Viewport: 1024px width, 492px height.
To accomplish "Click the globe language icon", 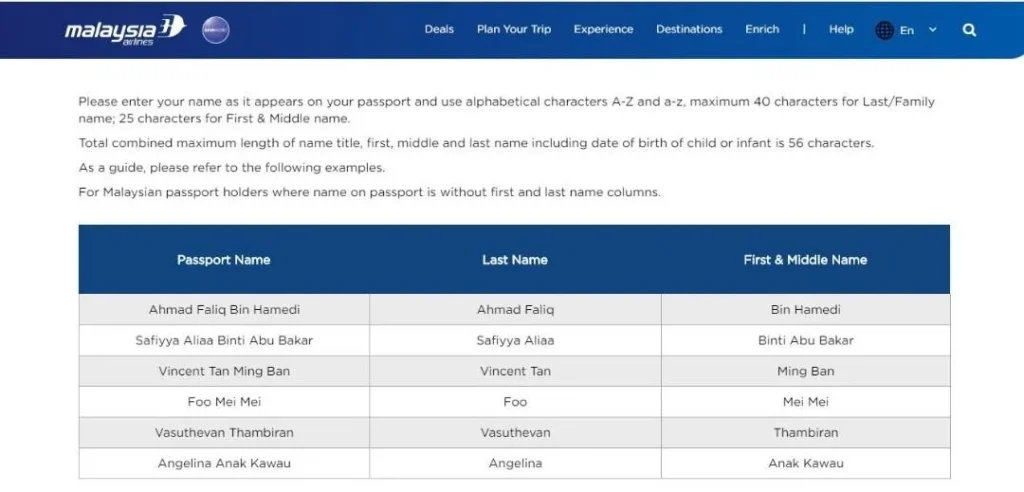I will (884, 30).
